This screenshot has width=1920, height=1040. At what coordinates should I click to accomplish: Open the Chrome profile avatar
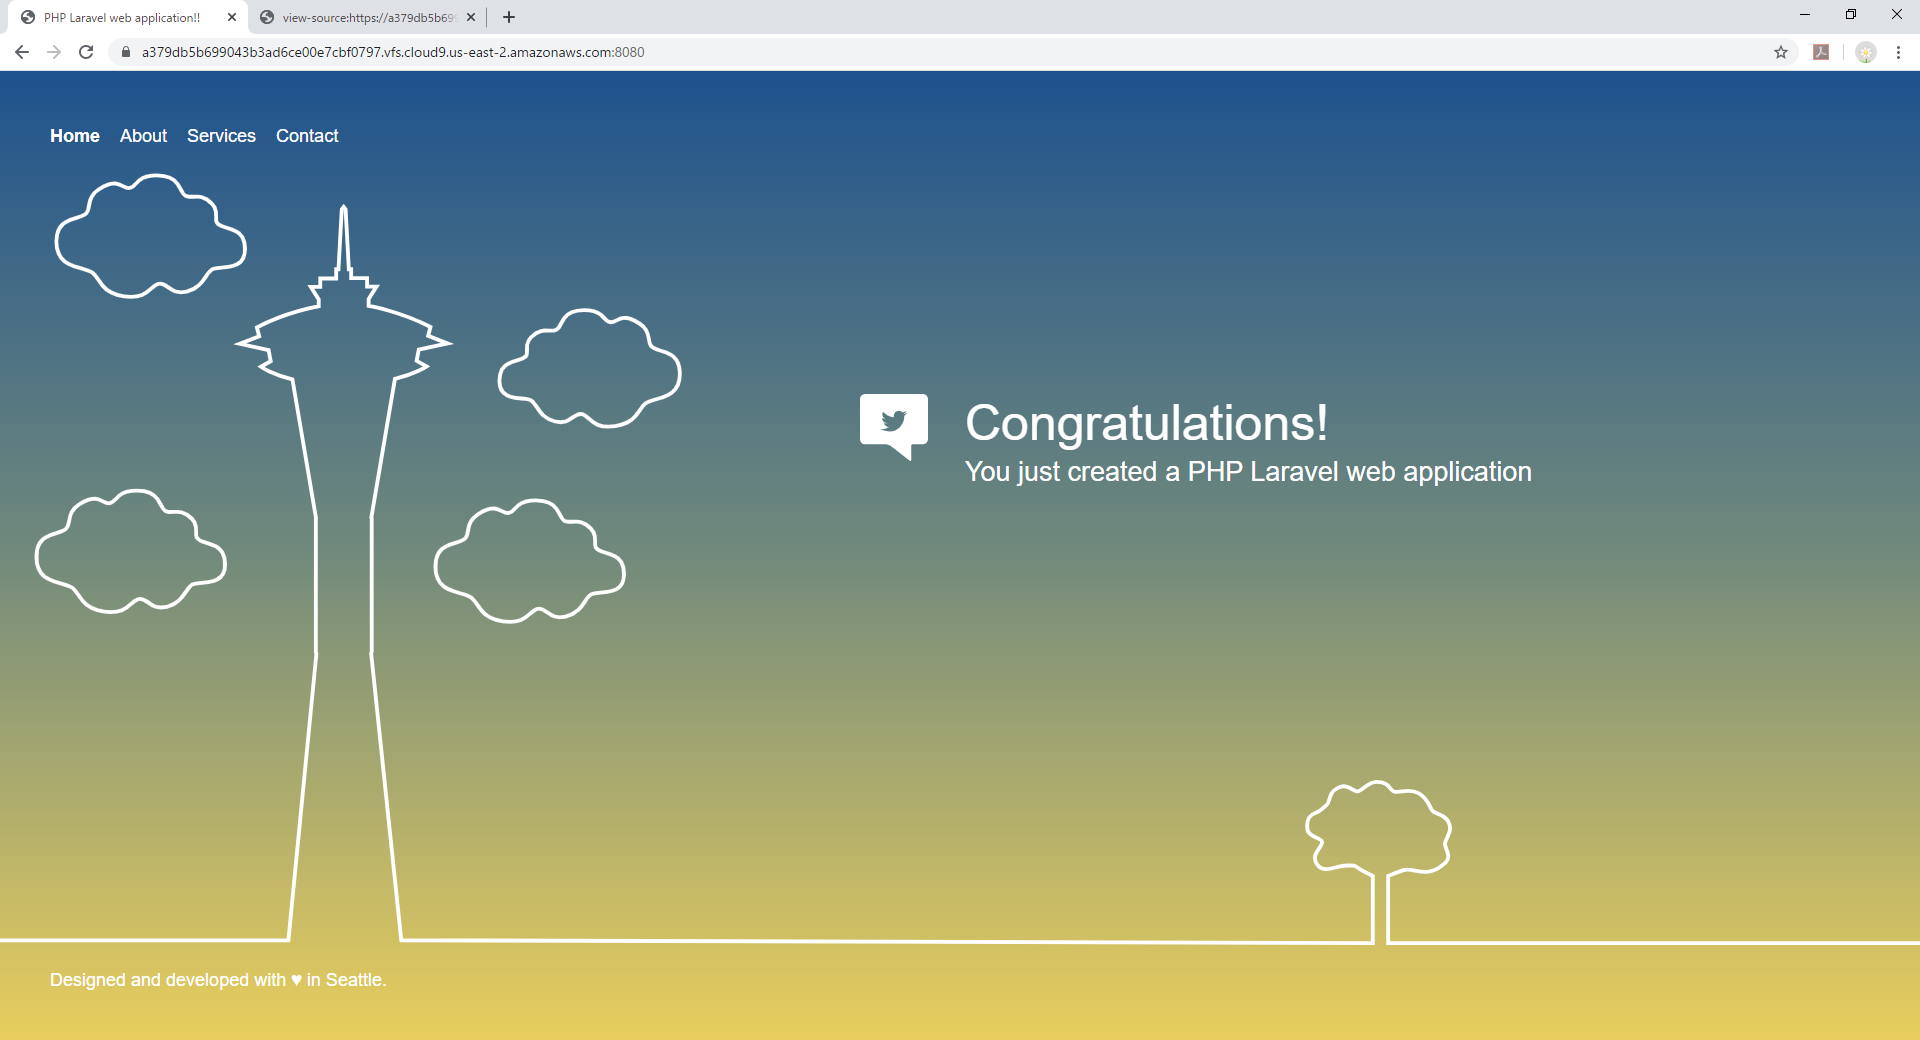pyautogui.click(x=1866, y=52)
